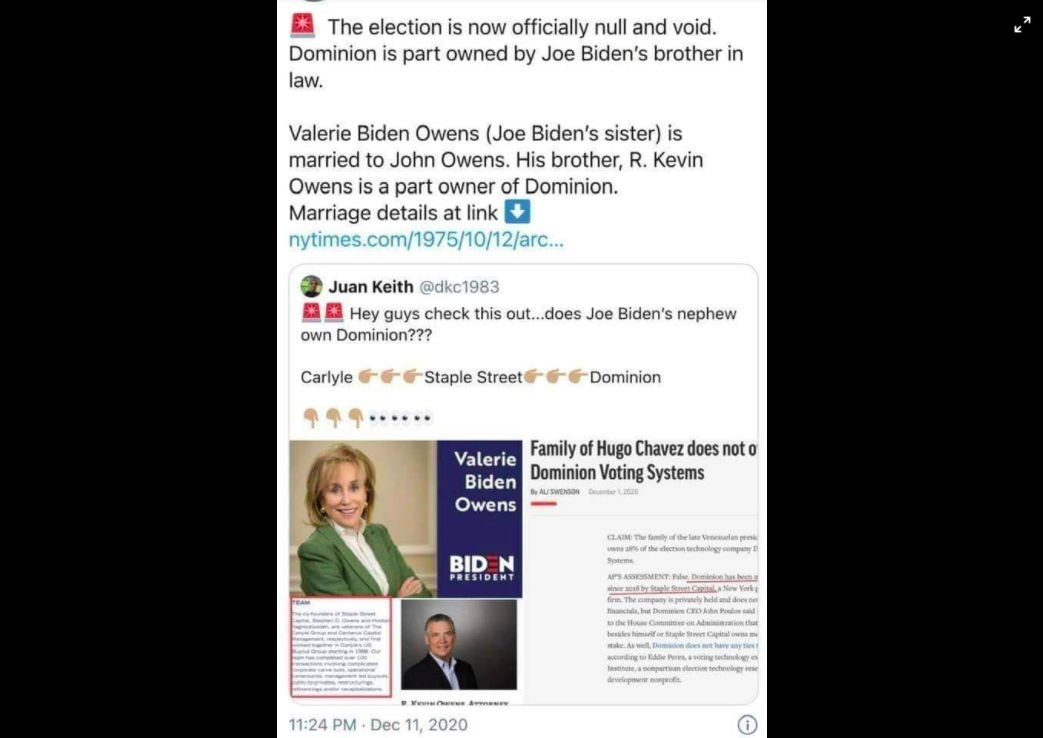Click the blue down arrow emoji
The height and width of the screenshot is (738, 1043).
pos(518,212)
